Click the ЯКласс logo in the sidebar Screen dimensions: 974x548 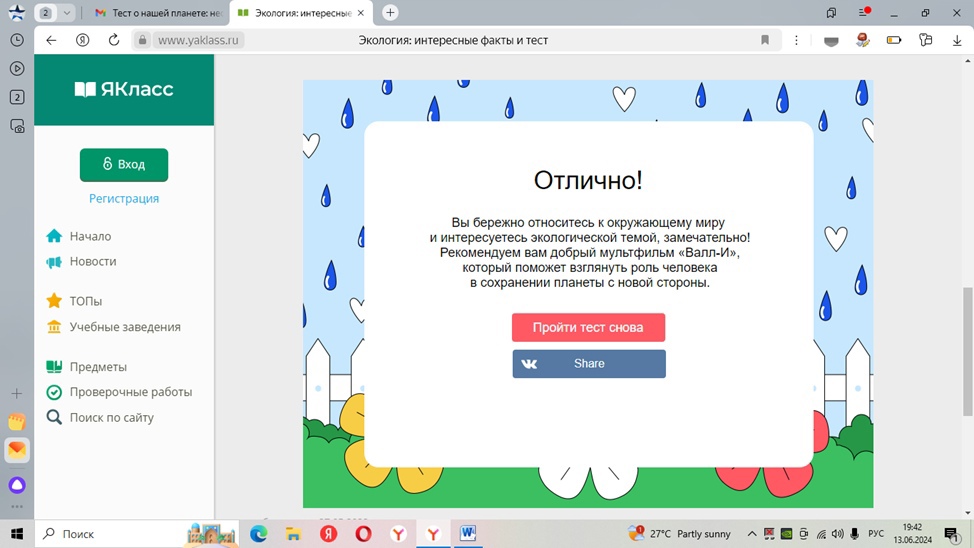point(124,89)
